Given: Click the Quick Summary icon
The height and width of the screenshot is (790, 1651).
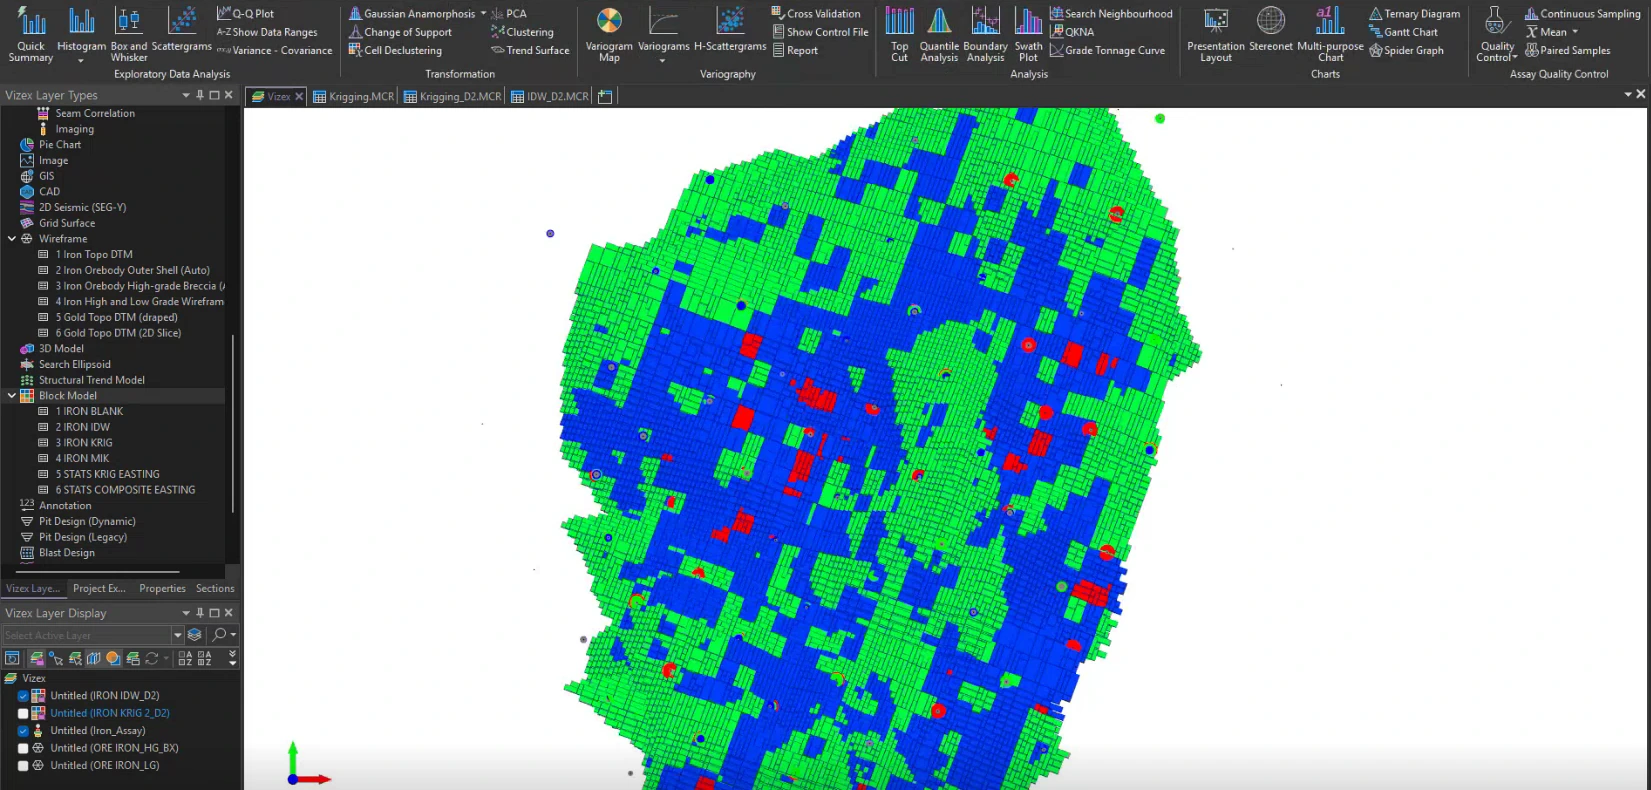Looking at the screenshot, I should pos(31,34).
